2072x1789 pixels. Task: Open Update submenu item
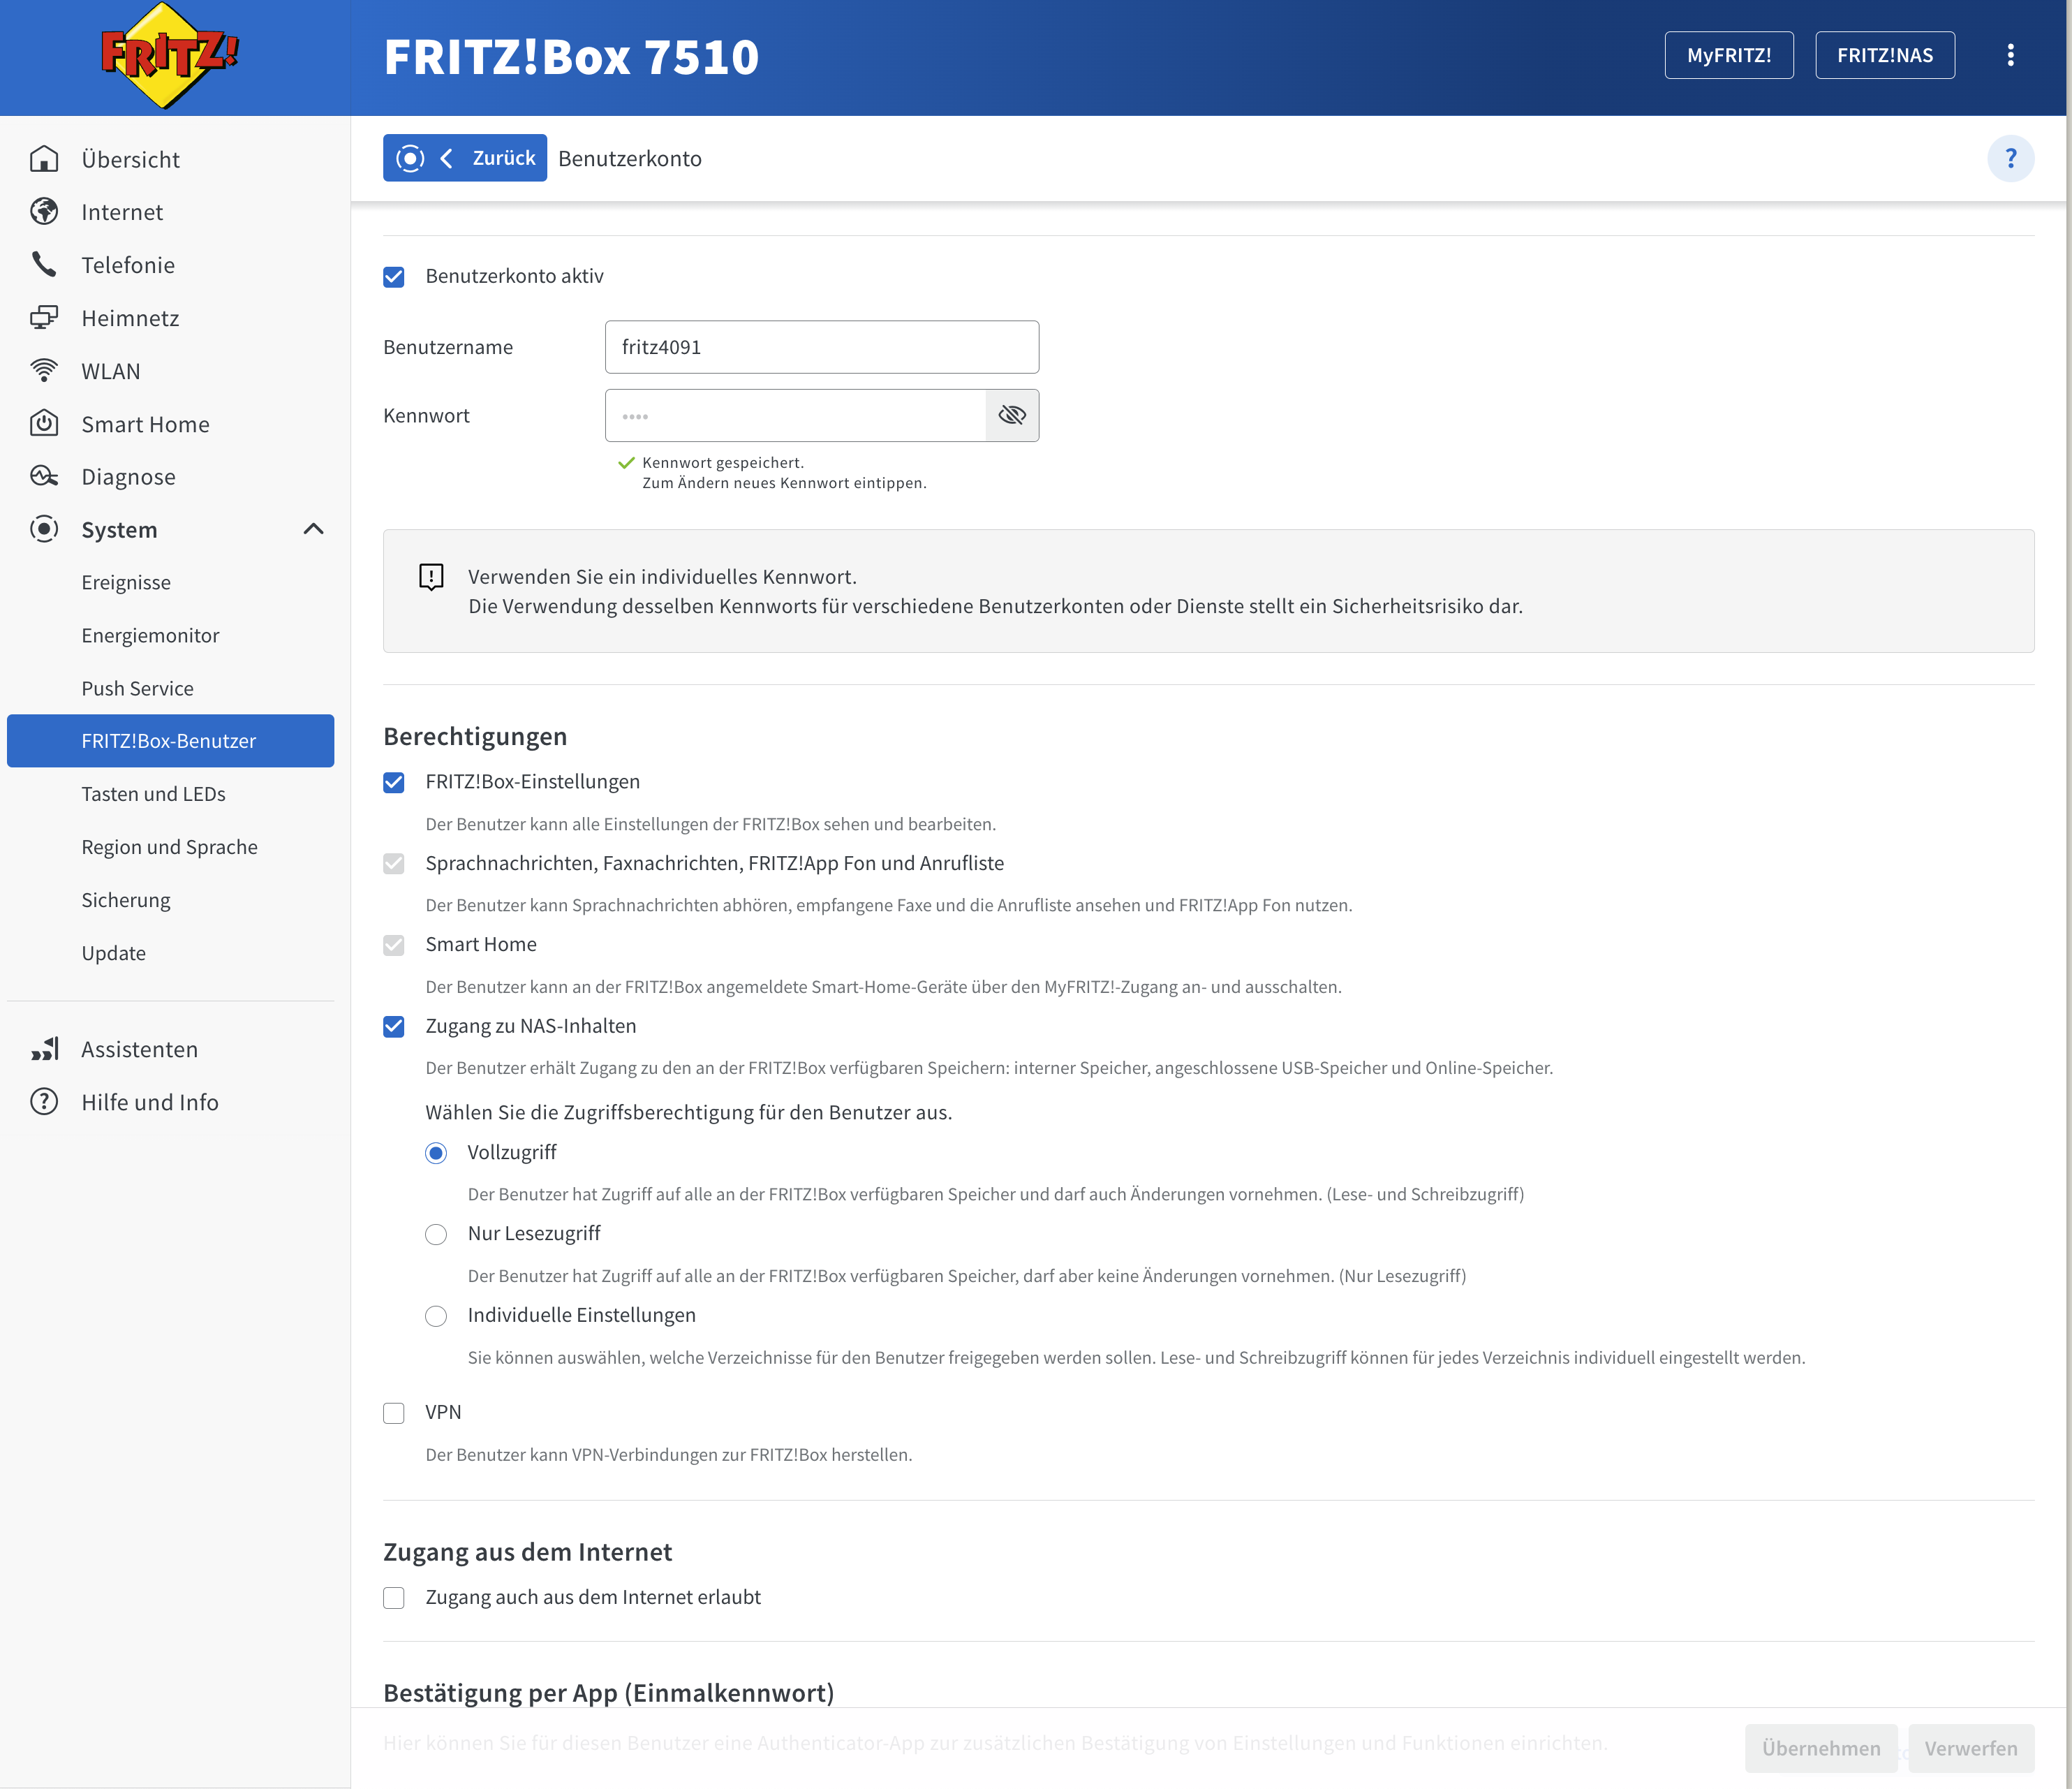[x=170, y=953]
